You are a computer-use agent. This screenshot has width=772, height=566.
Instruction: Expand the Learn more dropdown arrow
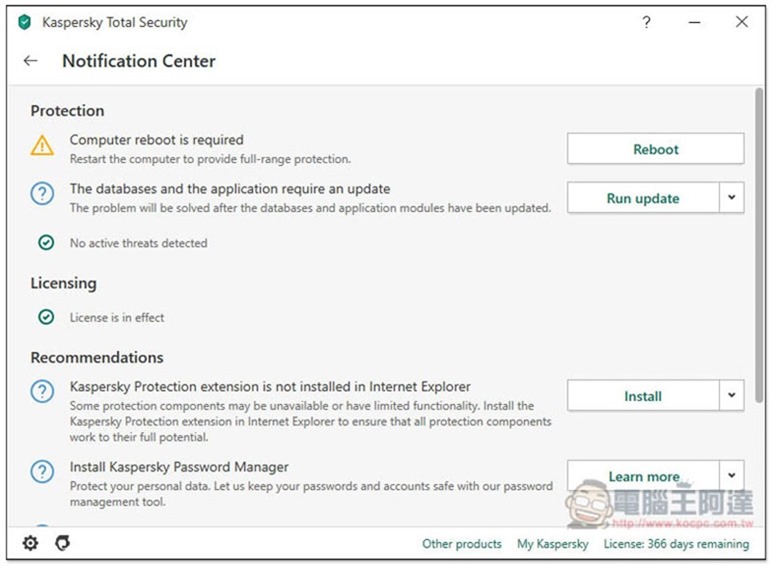pyautogui.click(x=732, y=475)
